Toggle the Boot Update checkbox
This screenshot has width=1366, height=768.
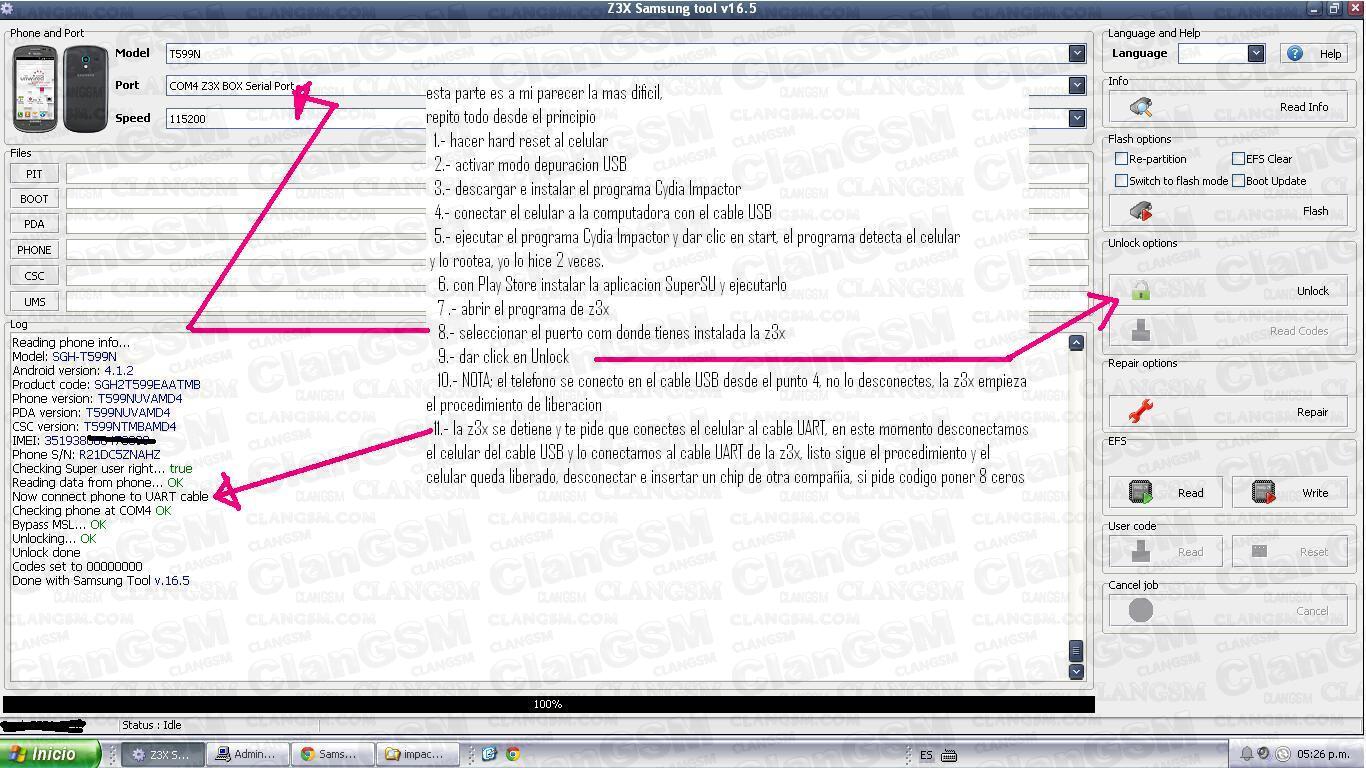tap(1238, 181)
